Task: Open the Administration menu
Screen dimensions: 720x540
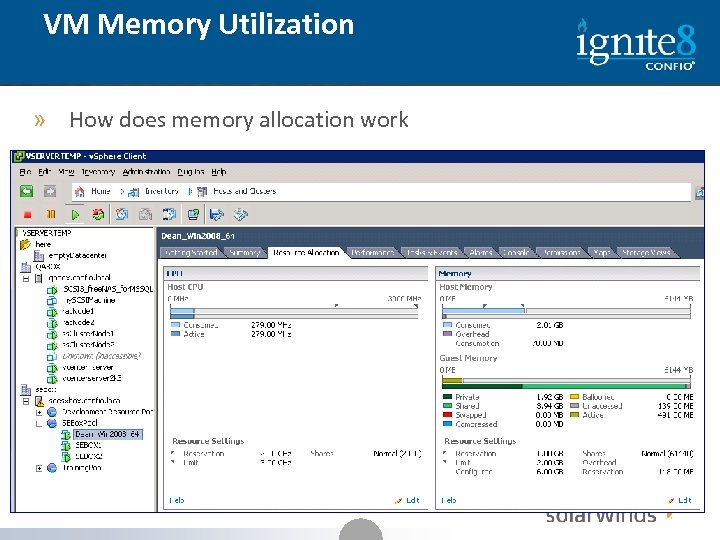Action: pos(146,172)
